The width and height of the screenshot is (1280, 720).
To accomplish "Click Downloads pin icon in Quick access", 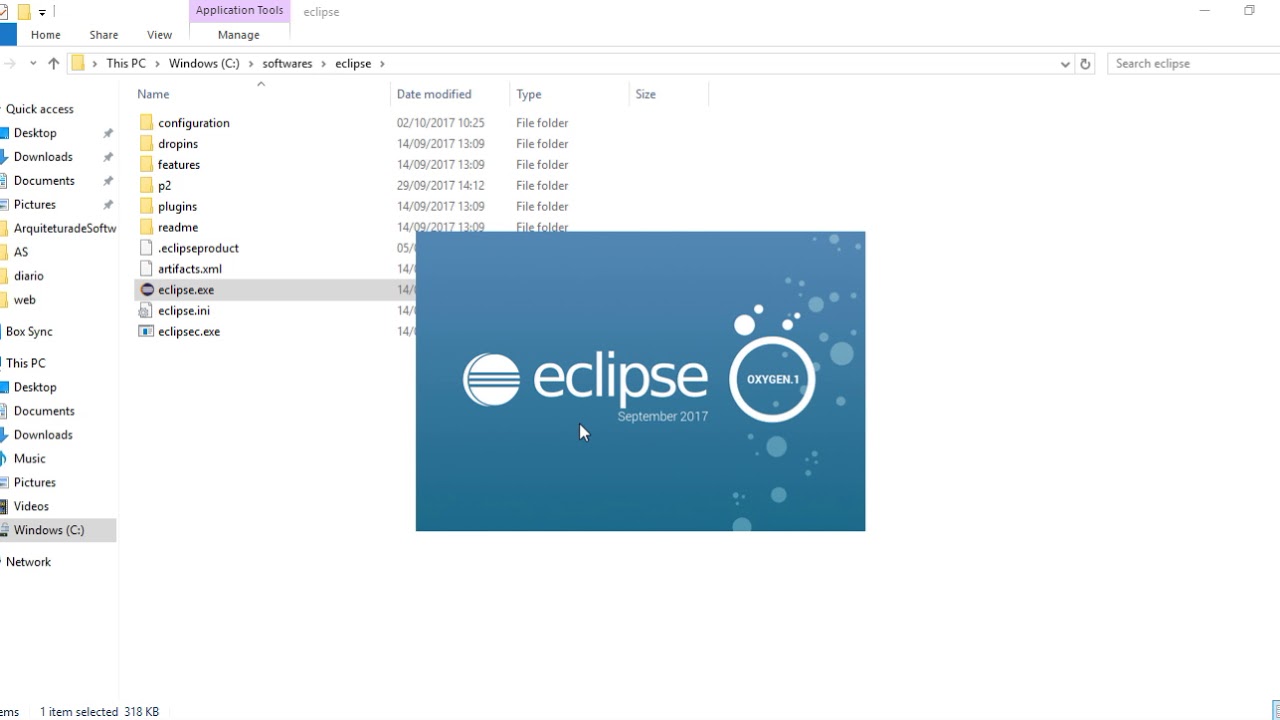I will [x=108, y=157].
